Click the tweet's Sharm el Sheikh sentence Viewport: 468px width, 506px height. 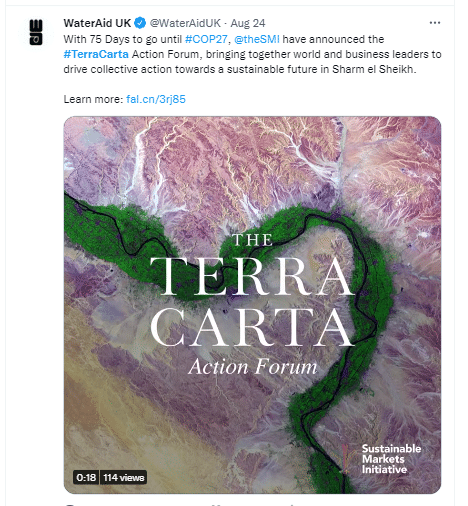click(x=240, y=69)
